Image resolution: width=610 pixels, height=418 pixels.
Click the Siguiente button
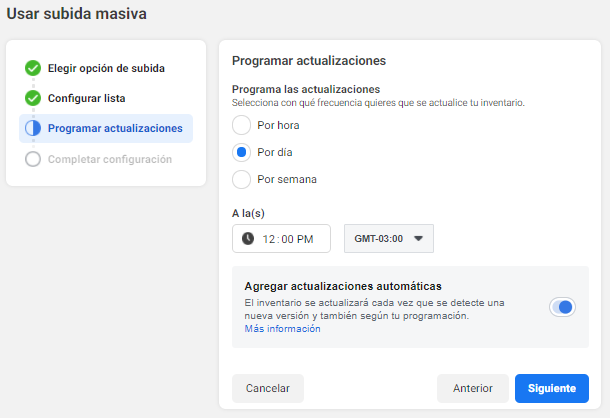tap(552, 388)
